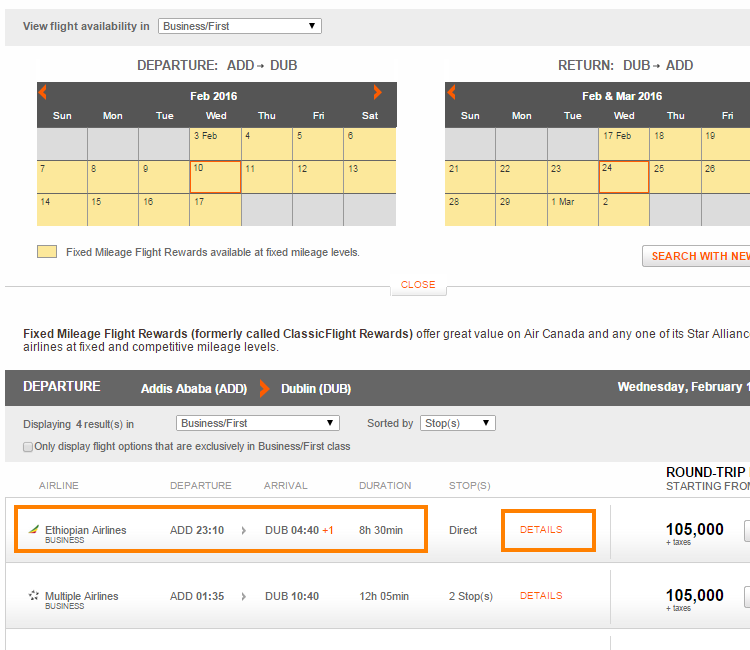The height and width of the screenshot is (650, 750).
Task: Click previous month arrow on departure calendar
Action: [x=43, y=93]
